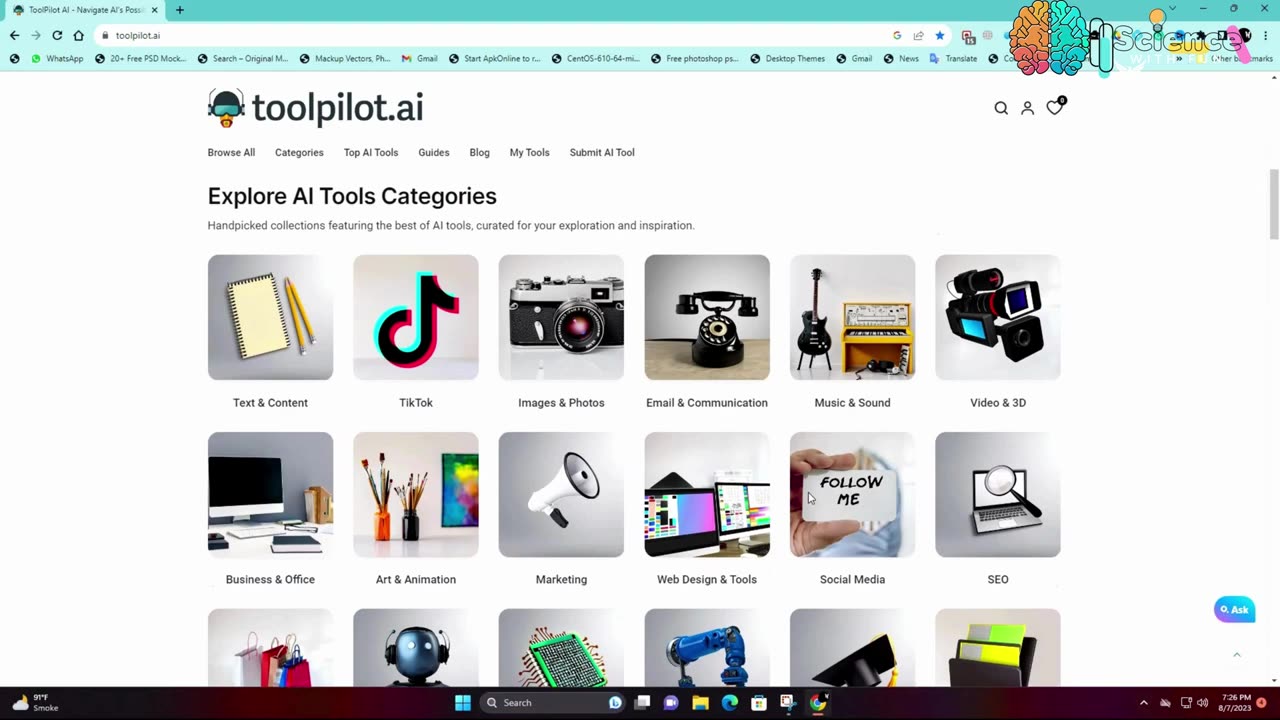Open the TikTok category image
The height and width of the screenshot is (720, 1280).
coord(416,317)
